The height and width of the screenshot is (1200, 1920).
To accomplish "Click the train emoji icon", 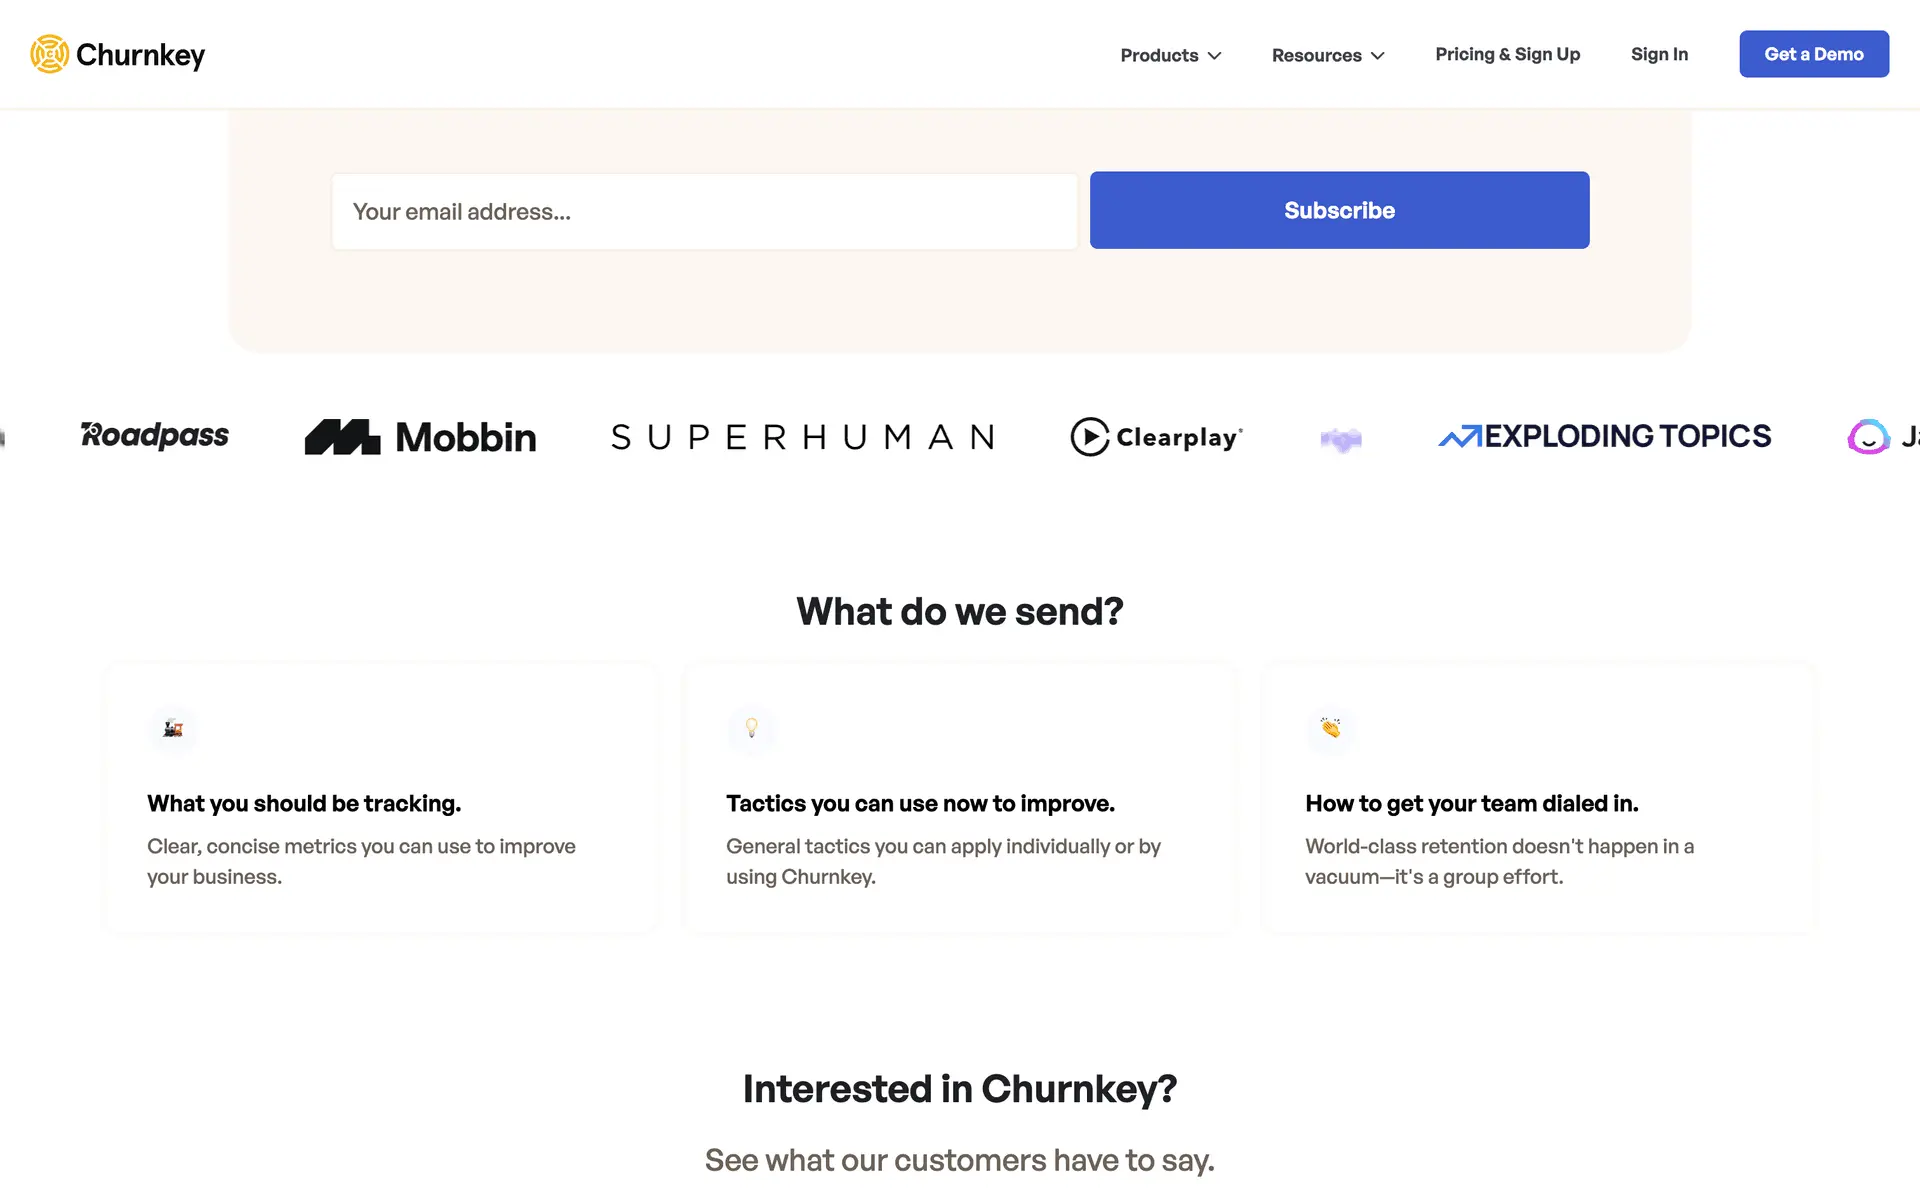I will 173,728.
